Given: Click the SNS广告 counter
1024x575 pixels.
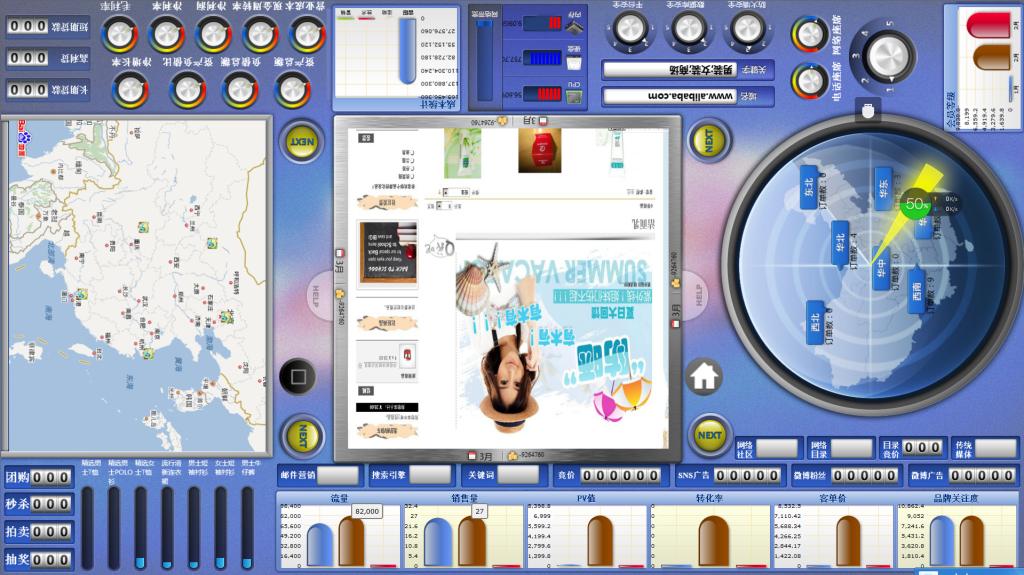Looking at the screenshot, I should (x=747, y=476).
